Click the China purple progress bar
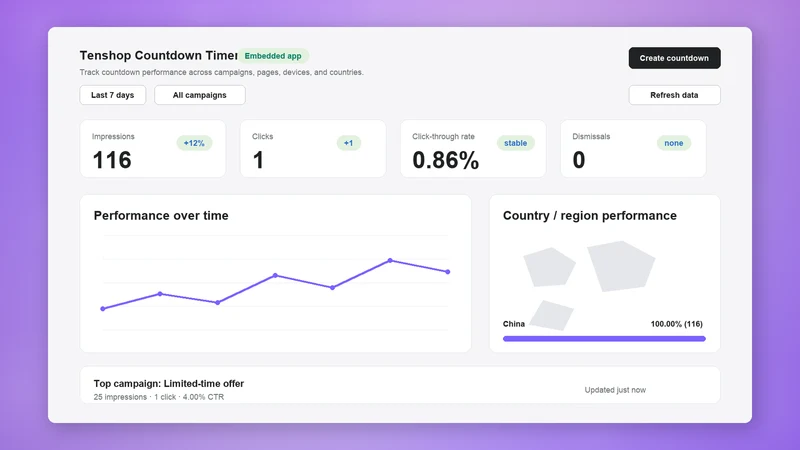Screen dimensions: 800x450 click(x=604, y=339)
